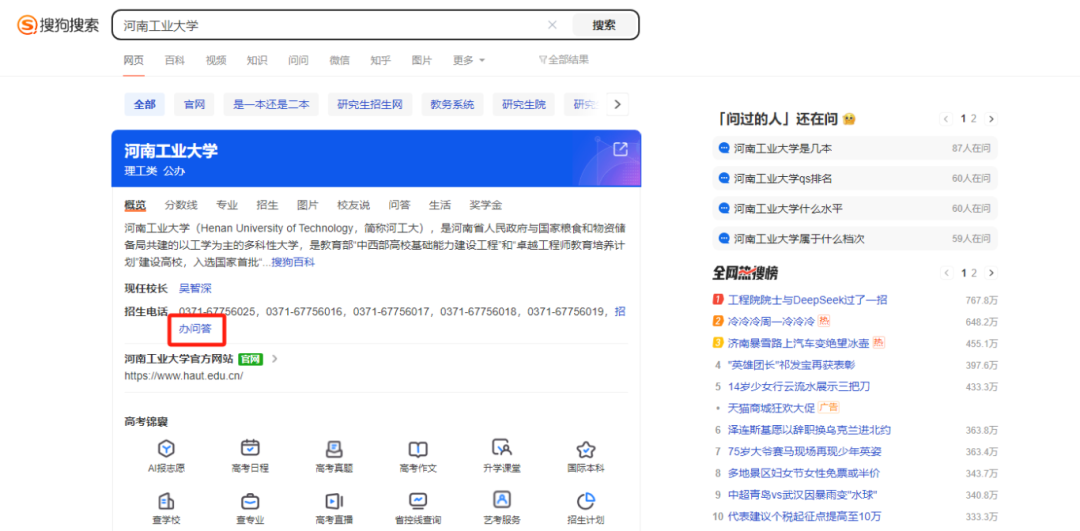Switch to the 百科 tab
This screenshot has width=1080, height=531.
(175, 60)
